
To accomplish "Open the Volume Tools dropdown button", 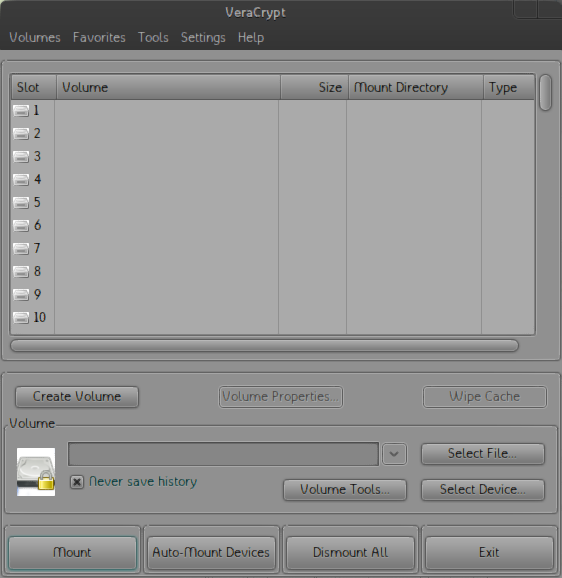I will [x=345, y=490].
